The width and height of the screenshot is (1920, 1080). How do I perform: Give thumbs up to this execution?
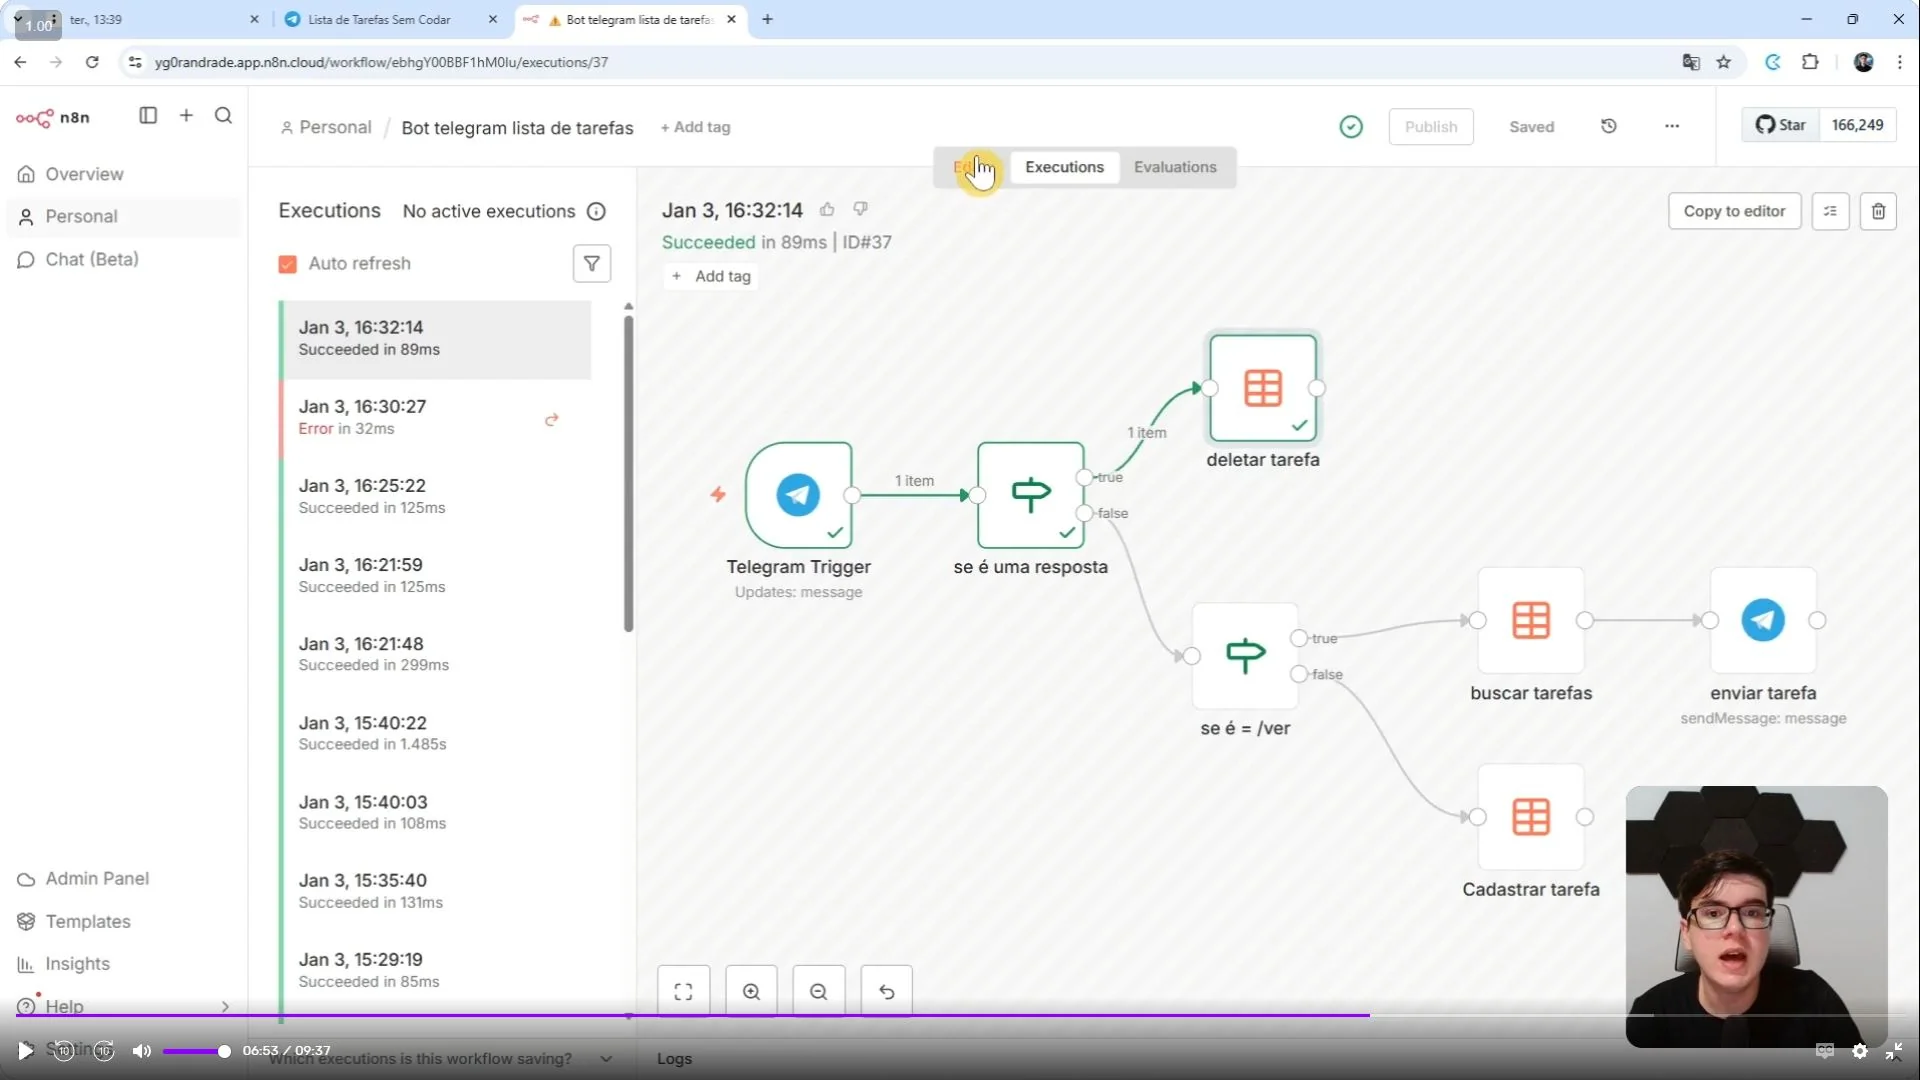click(x=827, y=210)
